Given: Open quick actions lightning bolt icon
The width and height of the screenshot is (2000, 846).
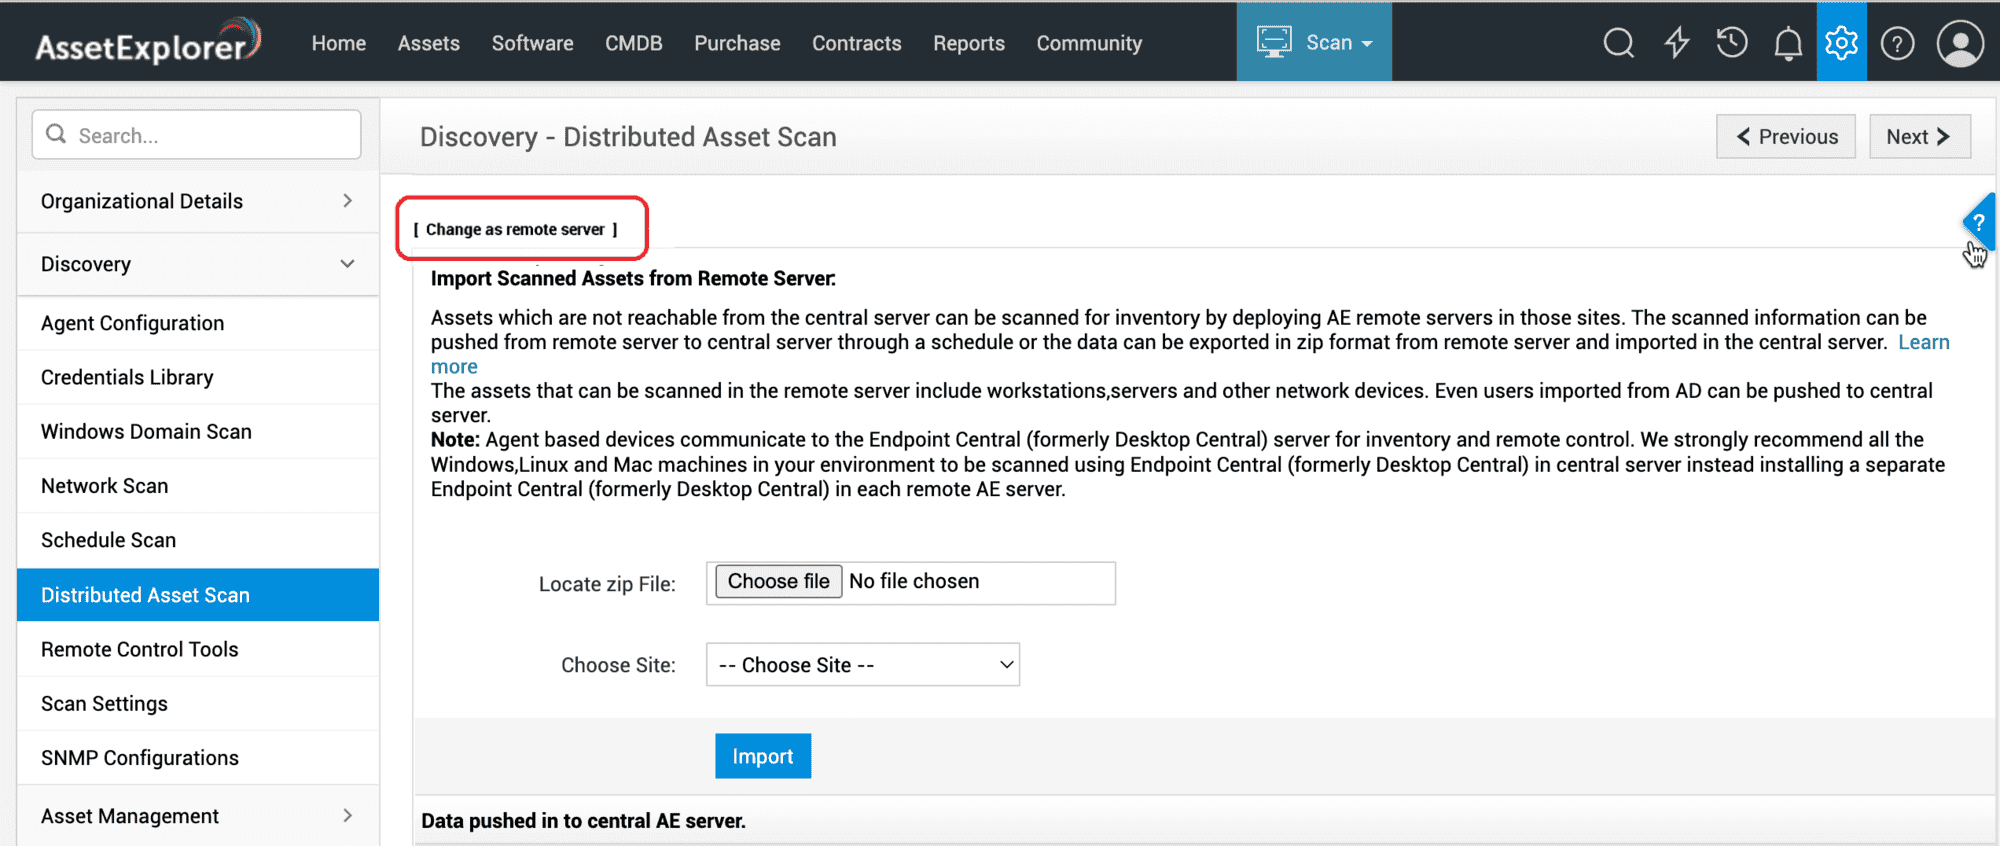Looking at the screenshot, I should click(1676, 43).
